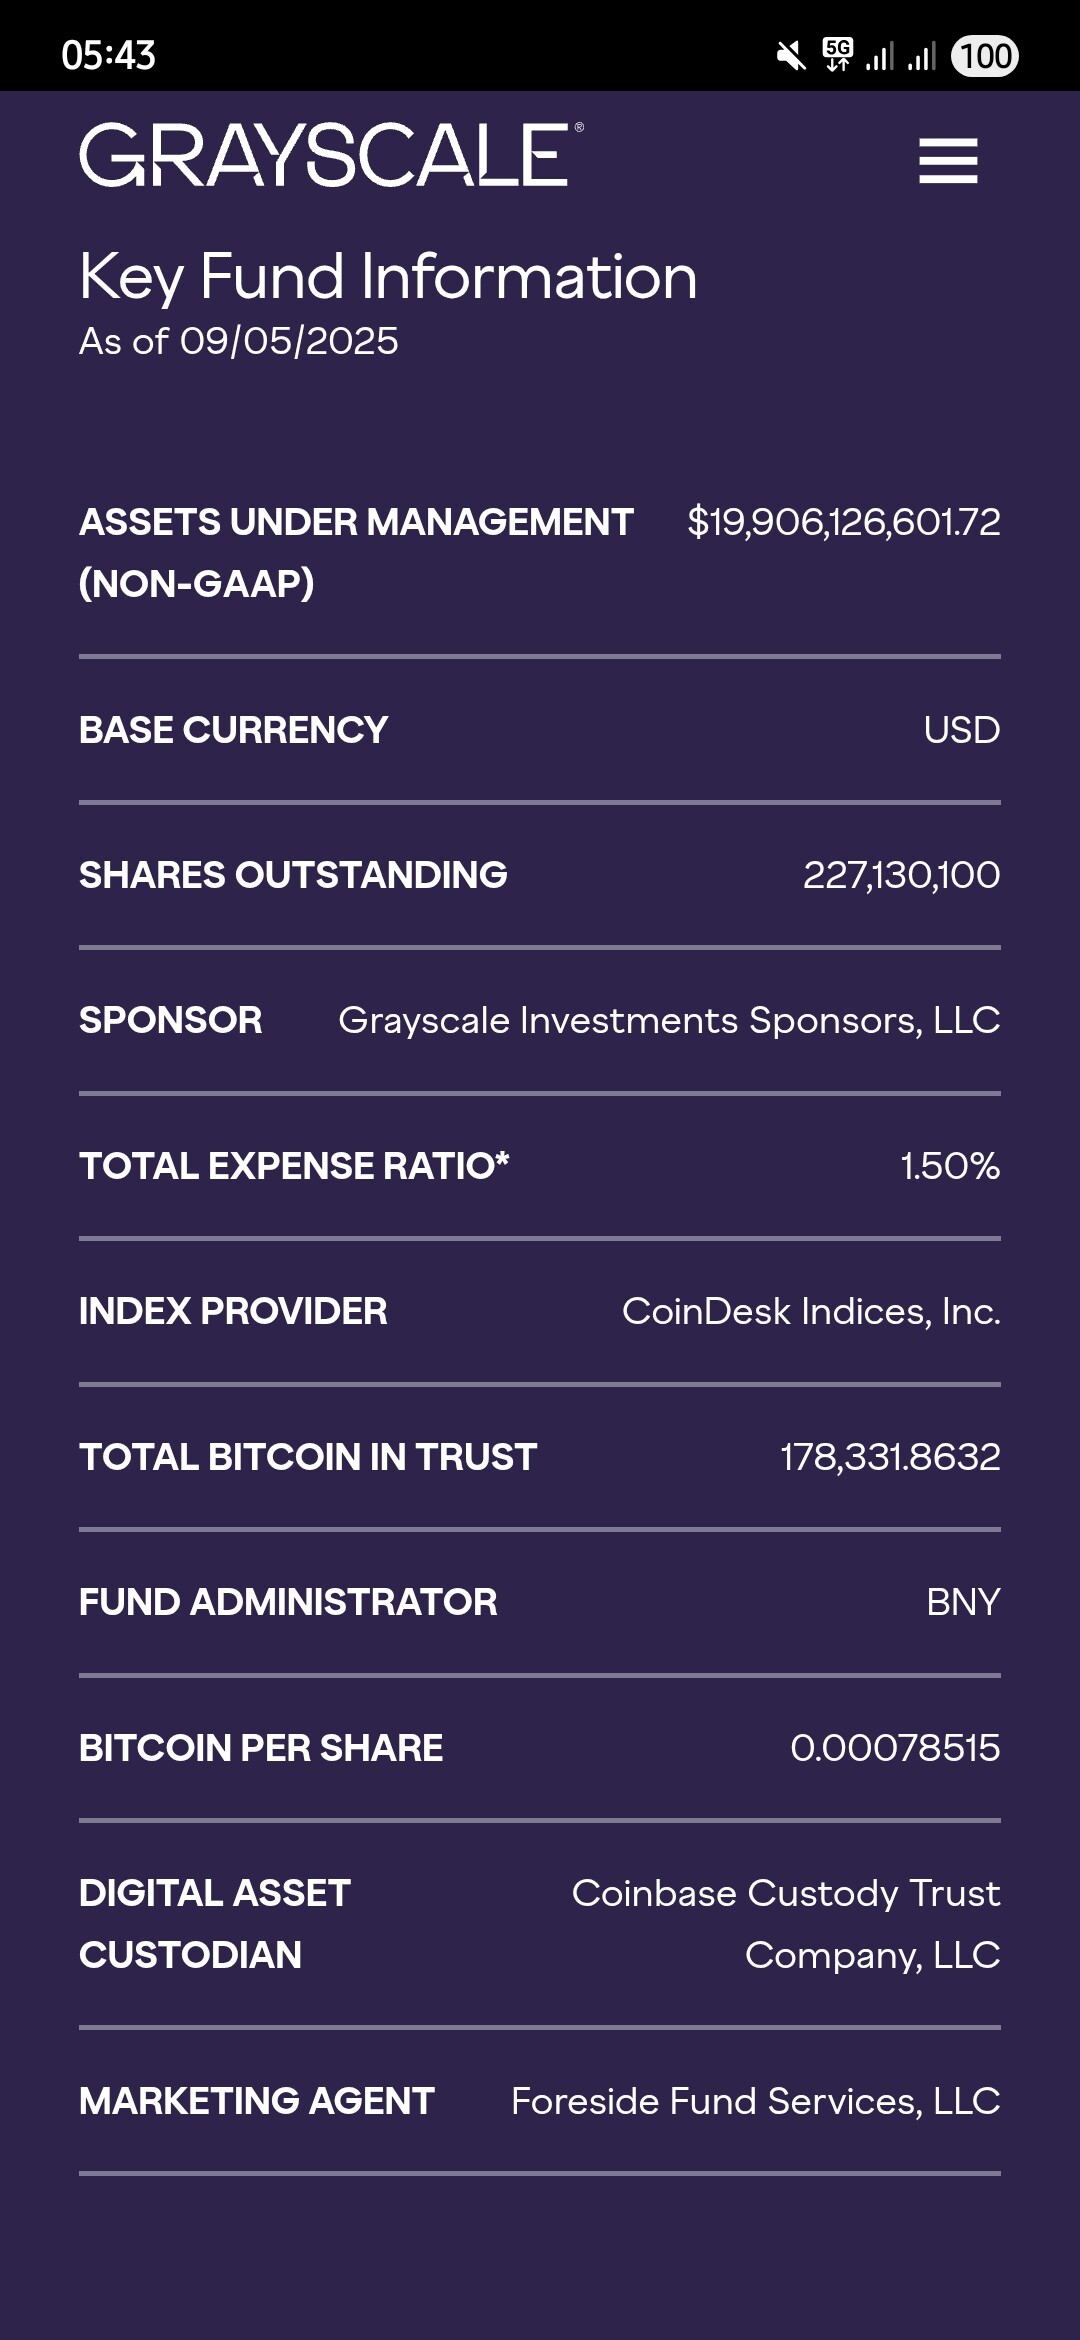The width and height of the screenshot is (1080, 2340).
Task: Select the Key Fund Information heading
Action: [x=388, y=276]
